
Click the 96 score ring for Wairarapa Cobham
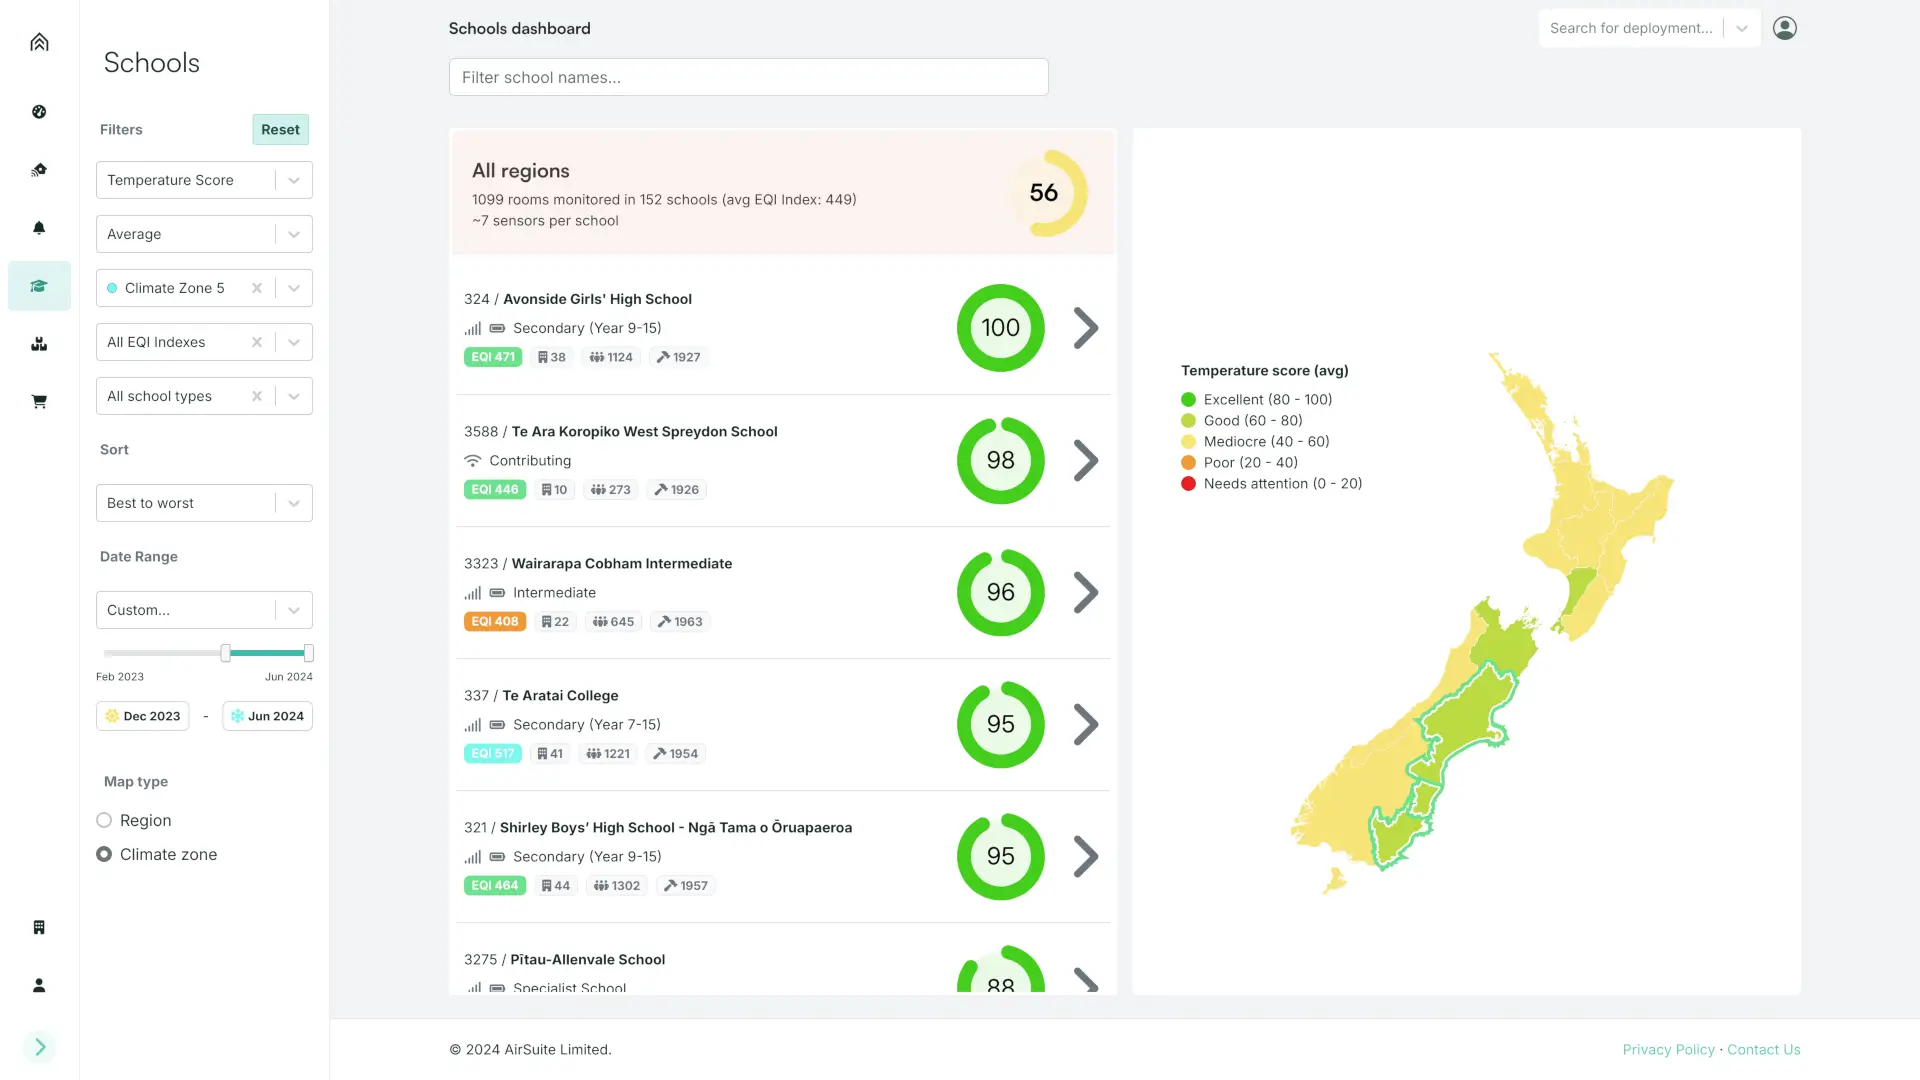click(1001, 593)
